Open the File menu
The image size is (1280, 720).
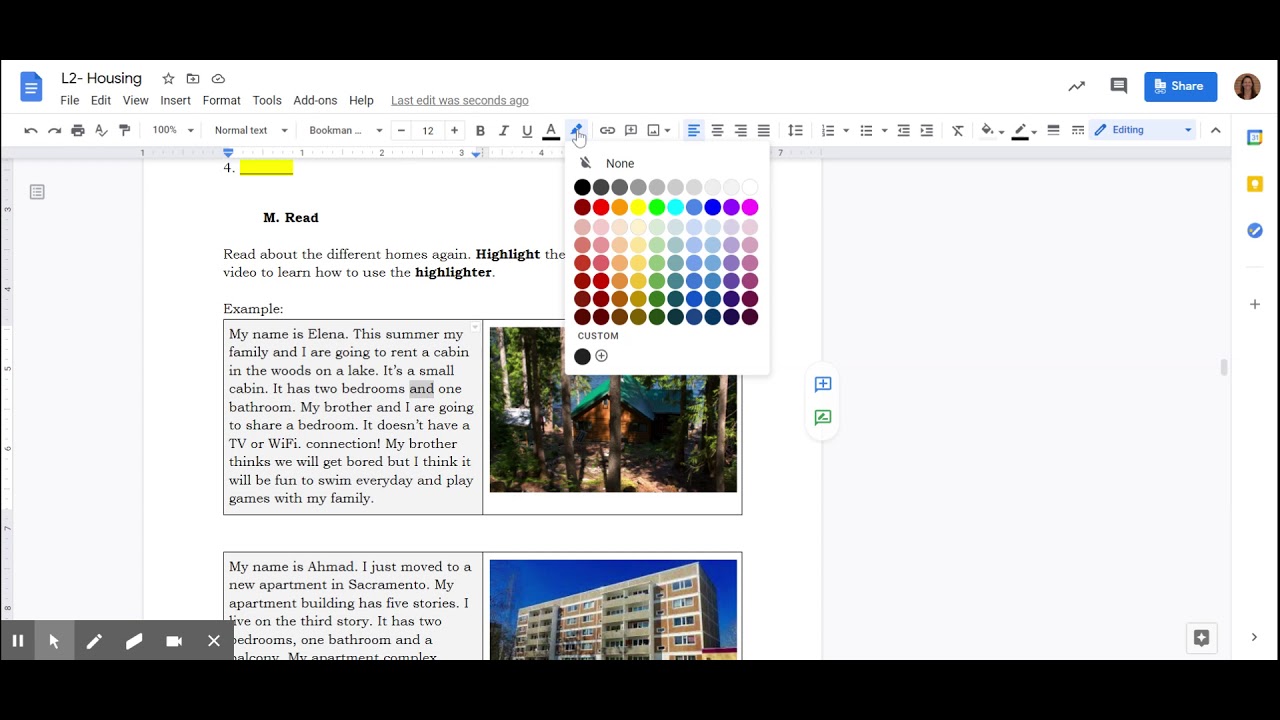click(70, 100)
